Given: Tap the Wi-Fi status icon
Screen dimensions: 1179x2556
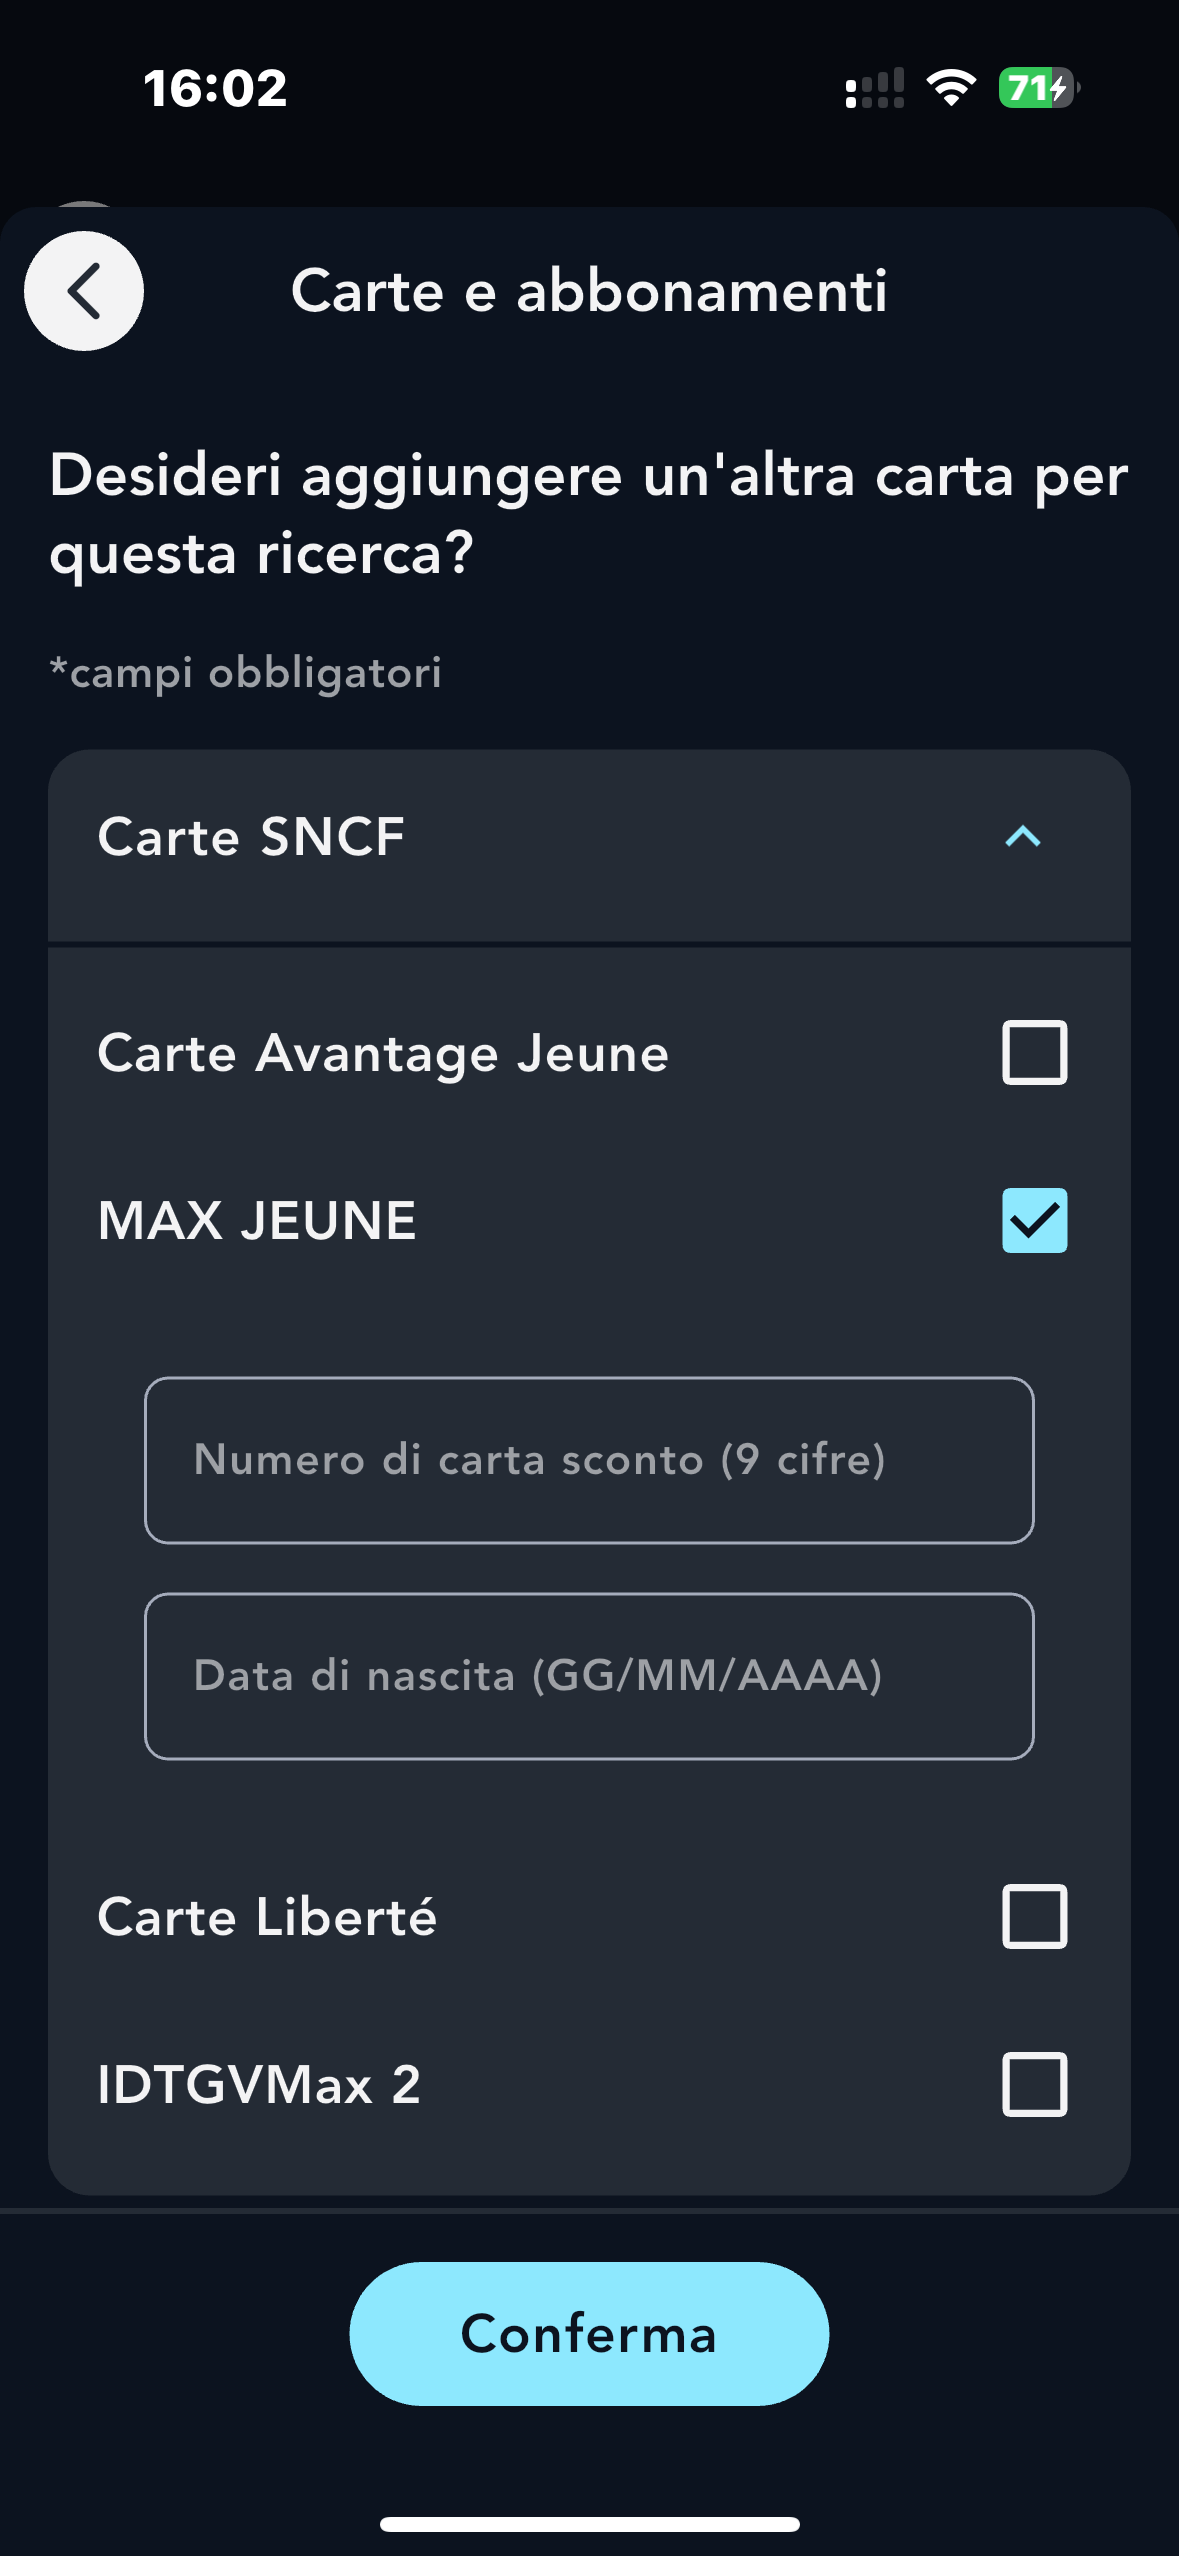Looking at the screenshot, I should 951,88.
